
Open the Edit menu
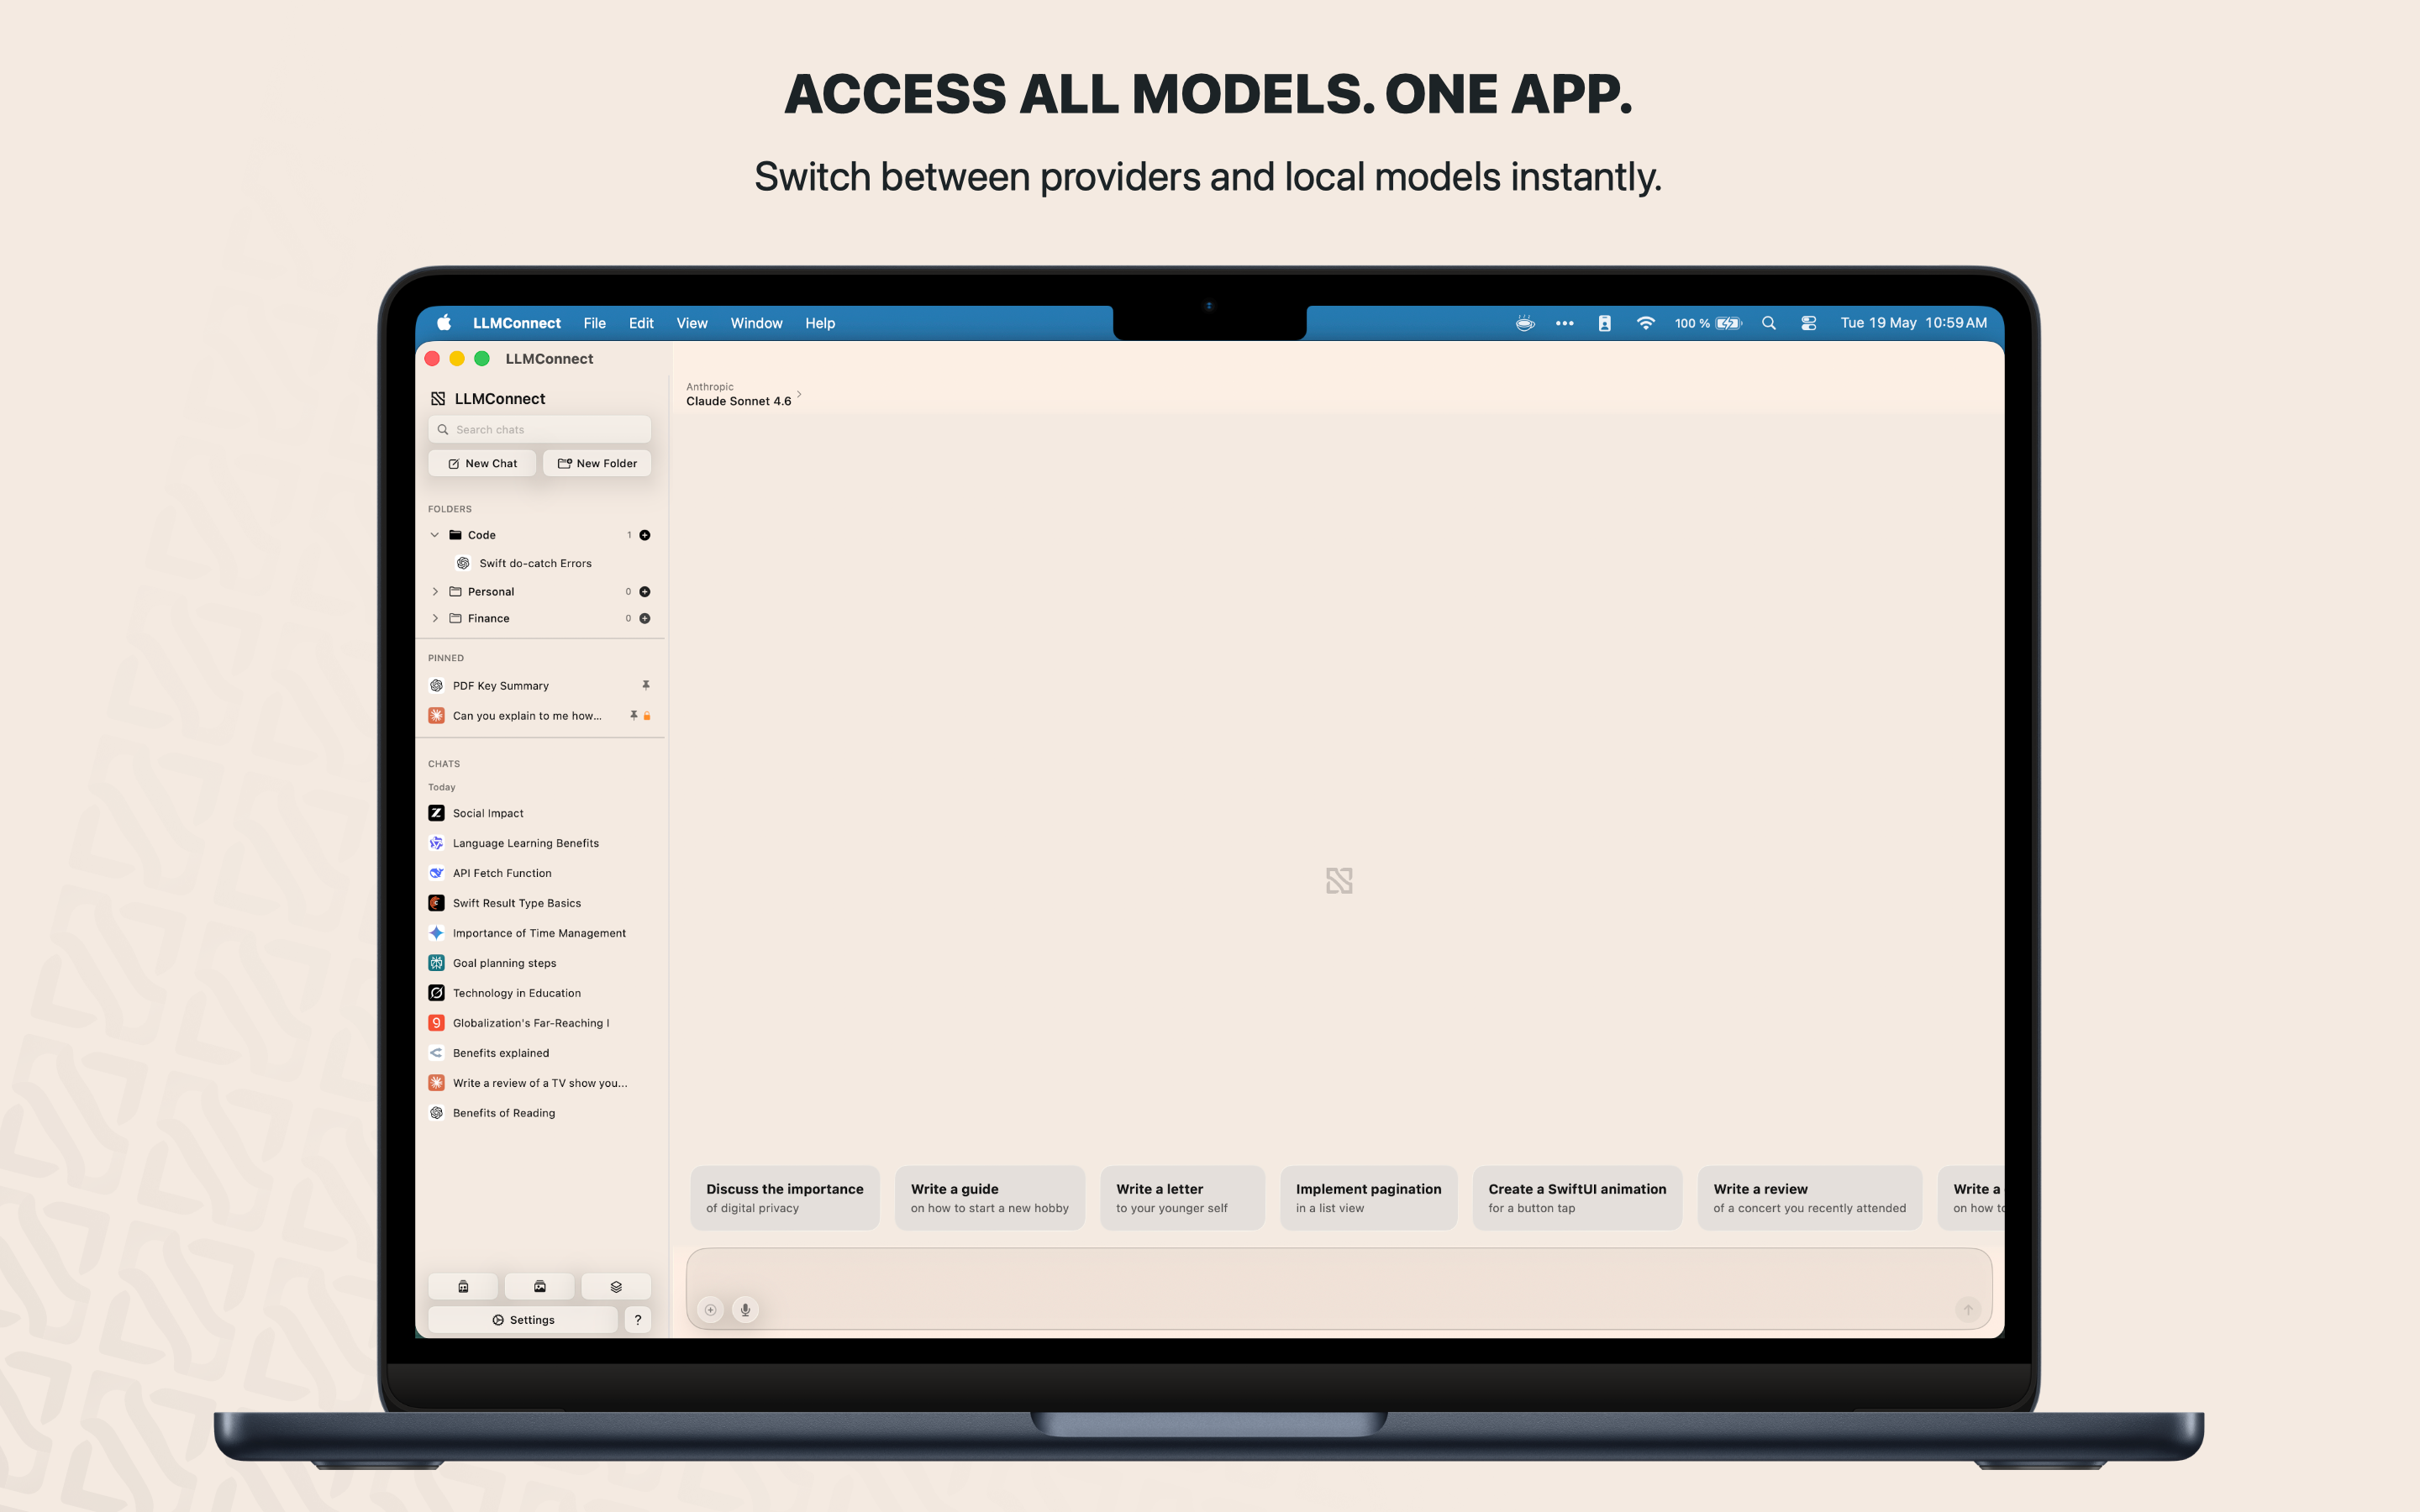(x=641, y=323)
